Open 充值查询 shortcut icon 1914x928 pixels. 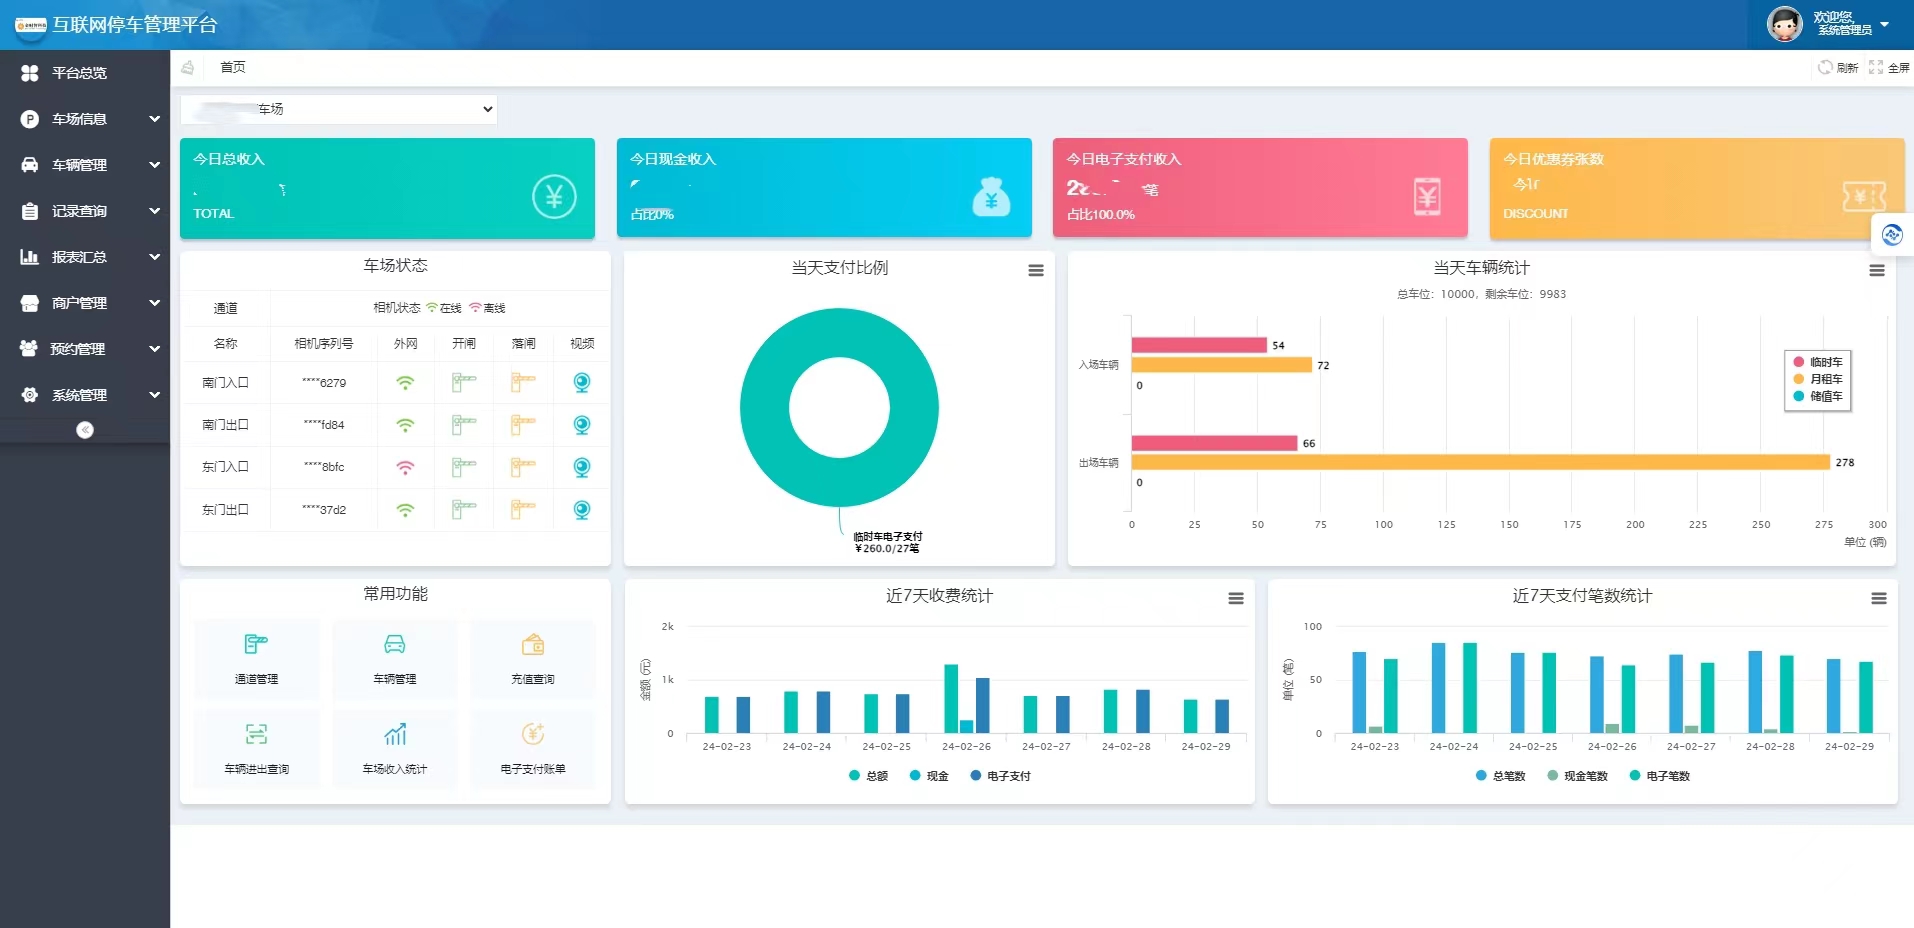tap(533, 645)
